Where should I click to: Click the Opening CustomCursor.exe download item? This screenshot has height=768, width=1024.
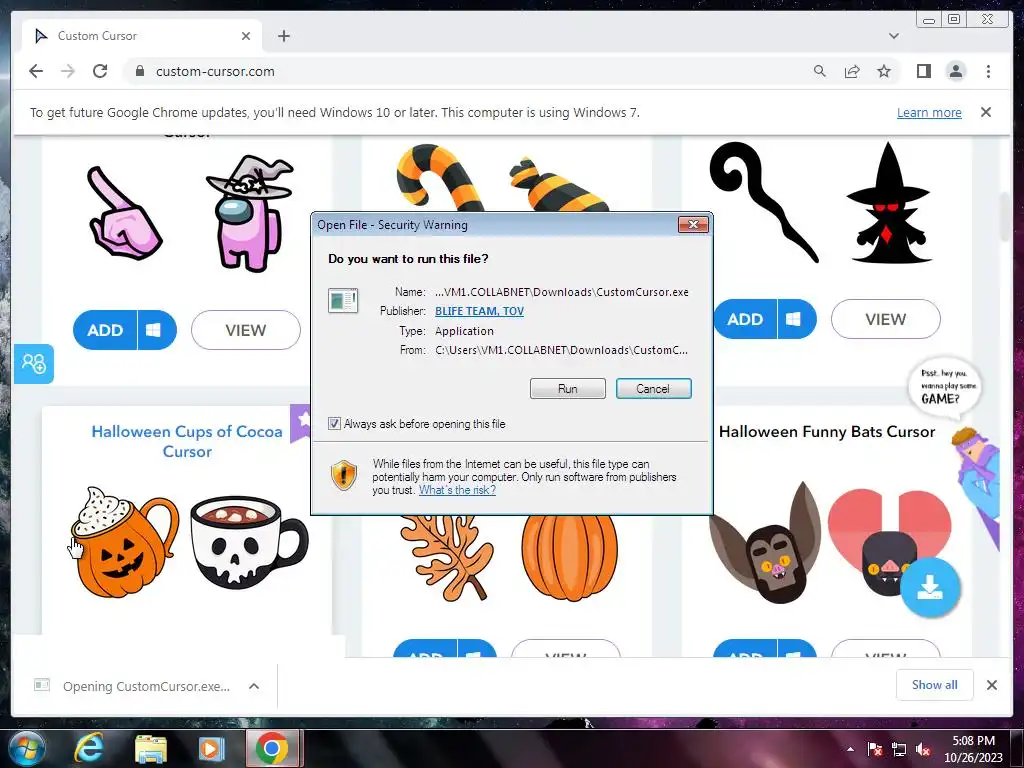point(133,686)
